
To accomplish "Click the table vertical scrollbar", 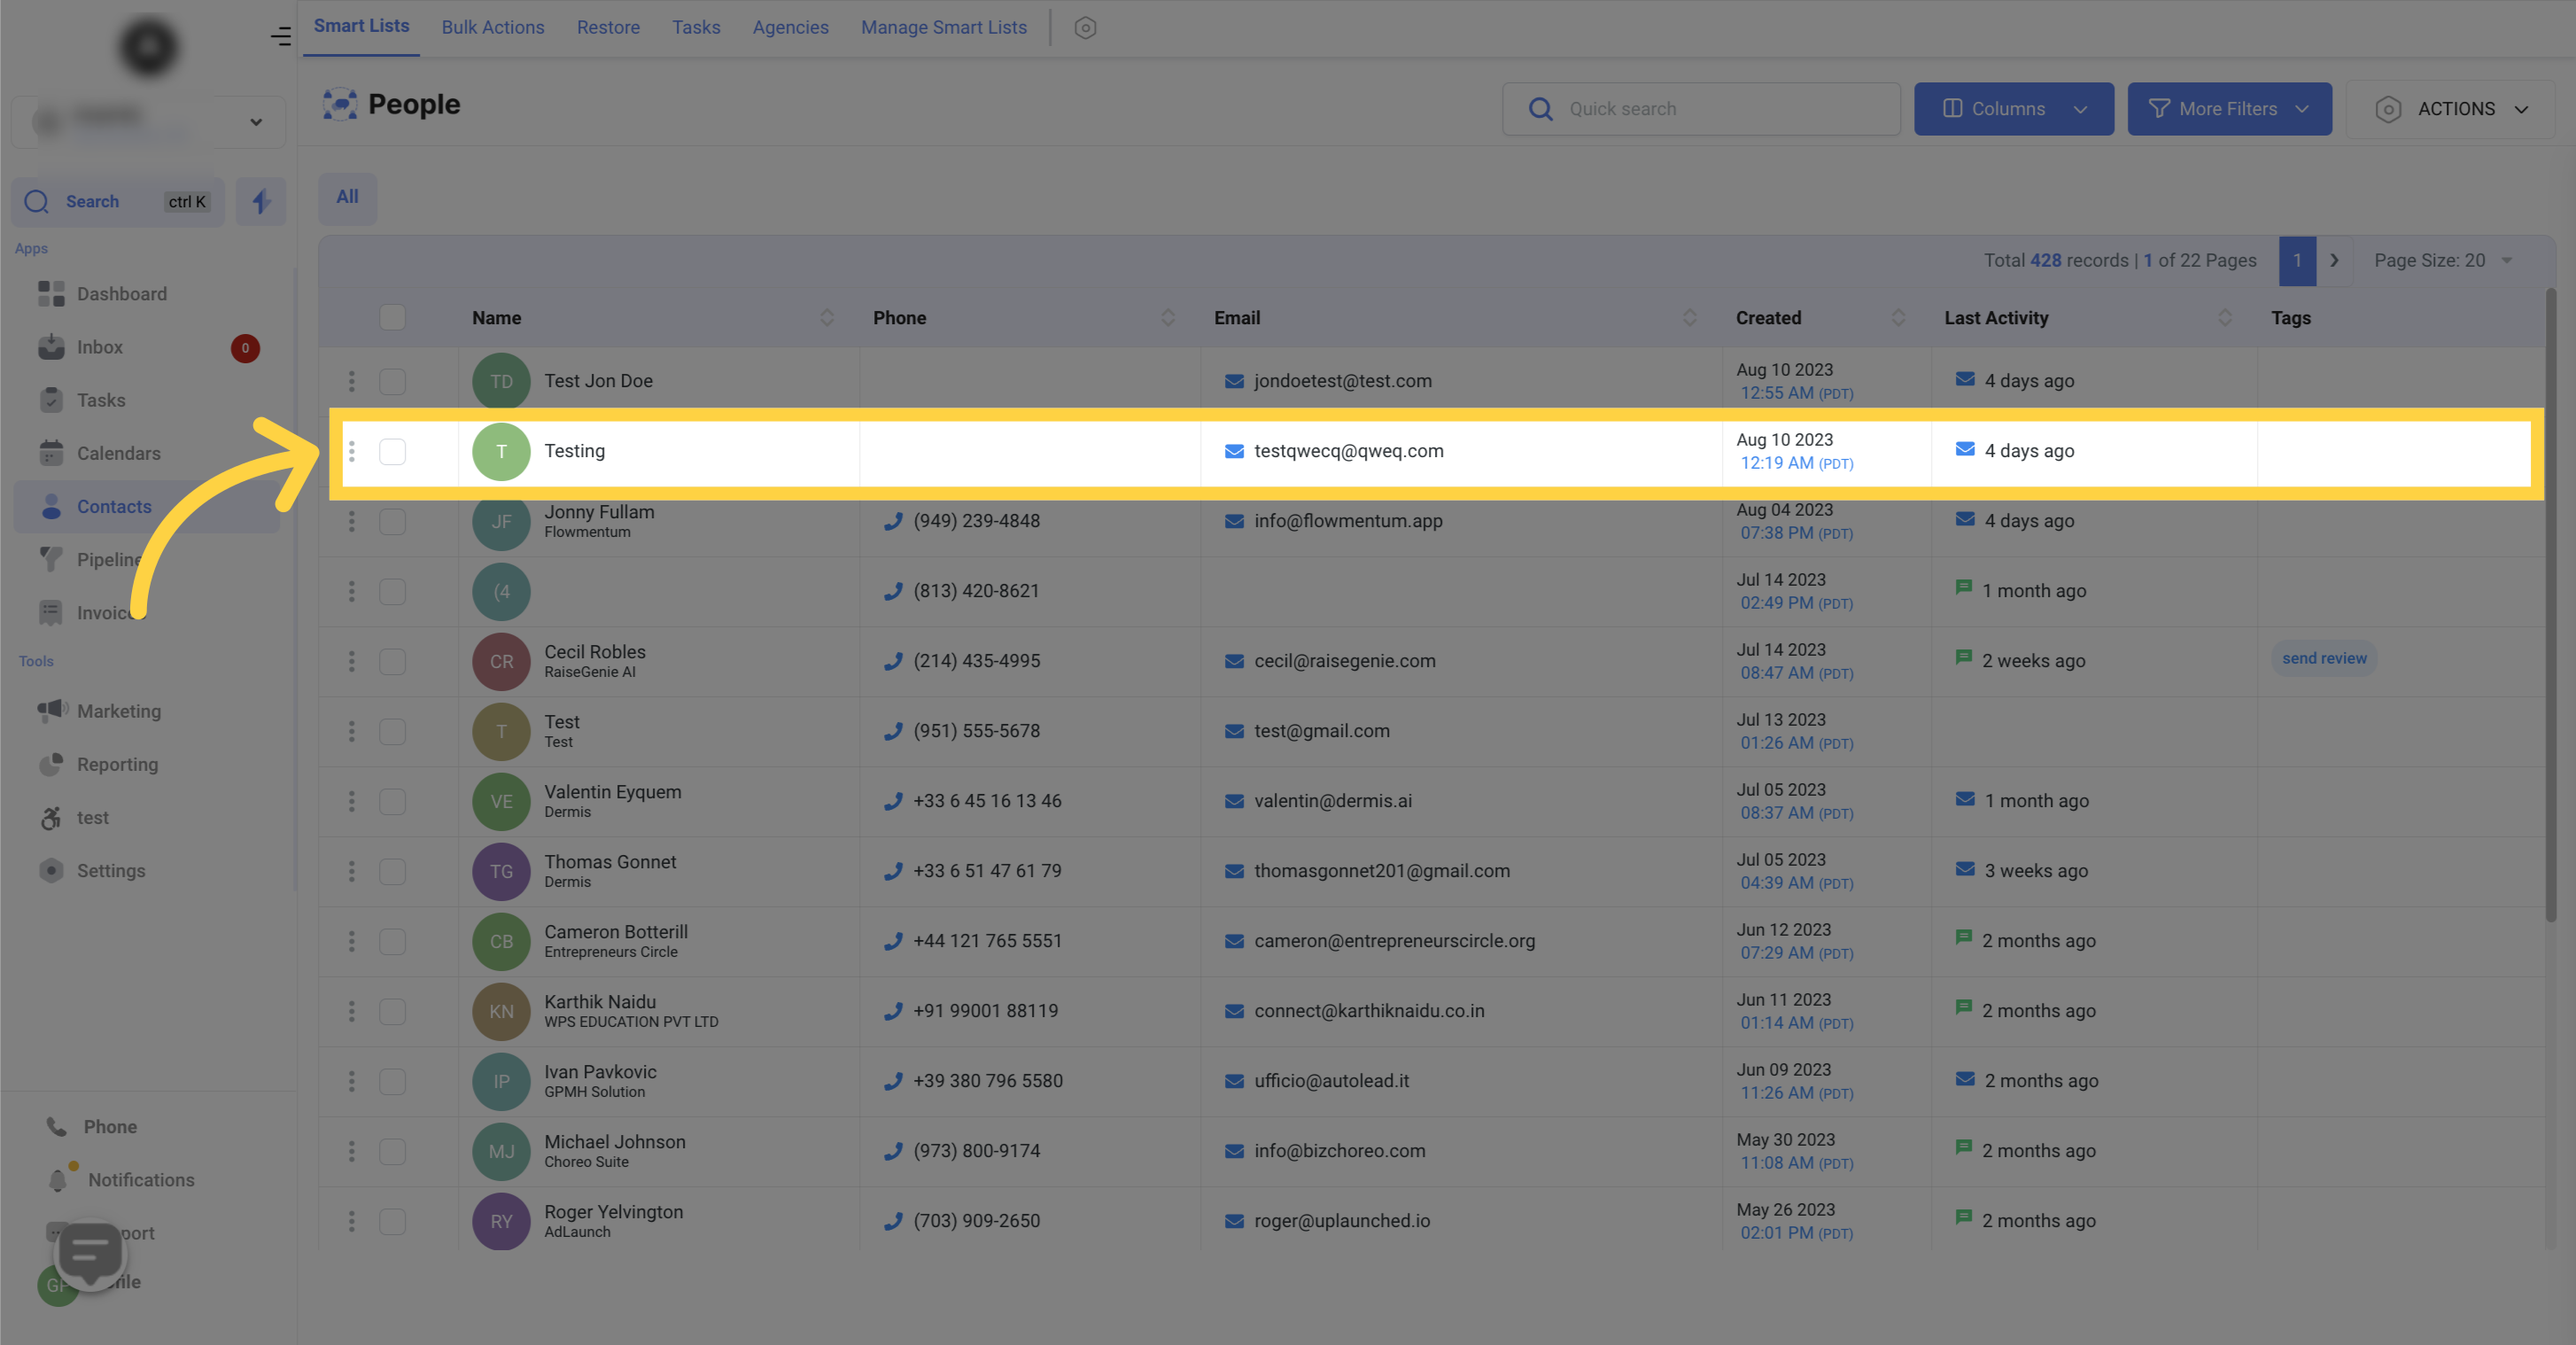I will click(2550, 605).
